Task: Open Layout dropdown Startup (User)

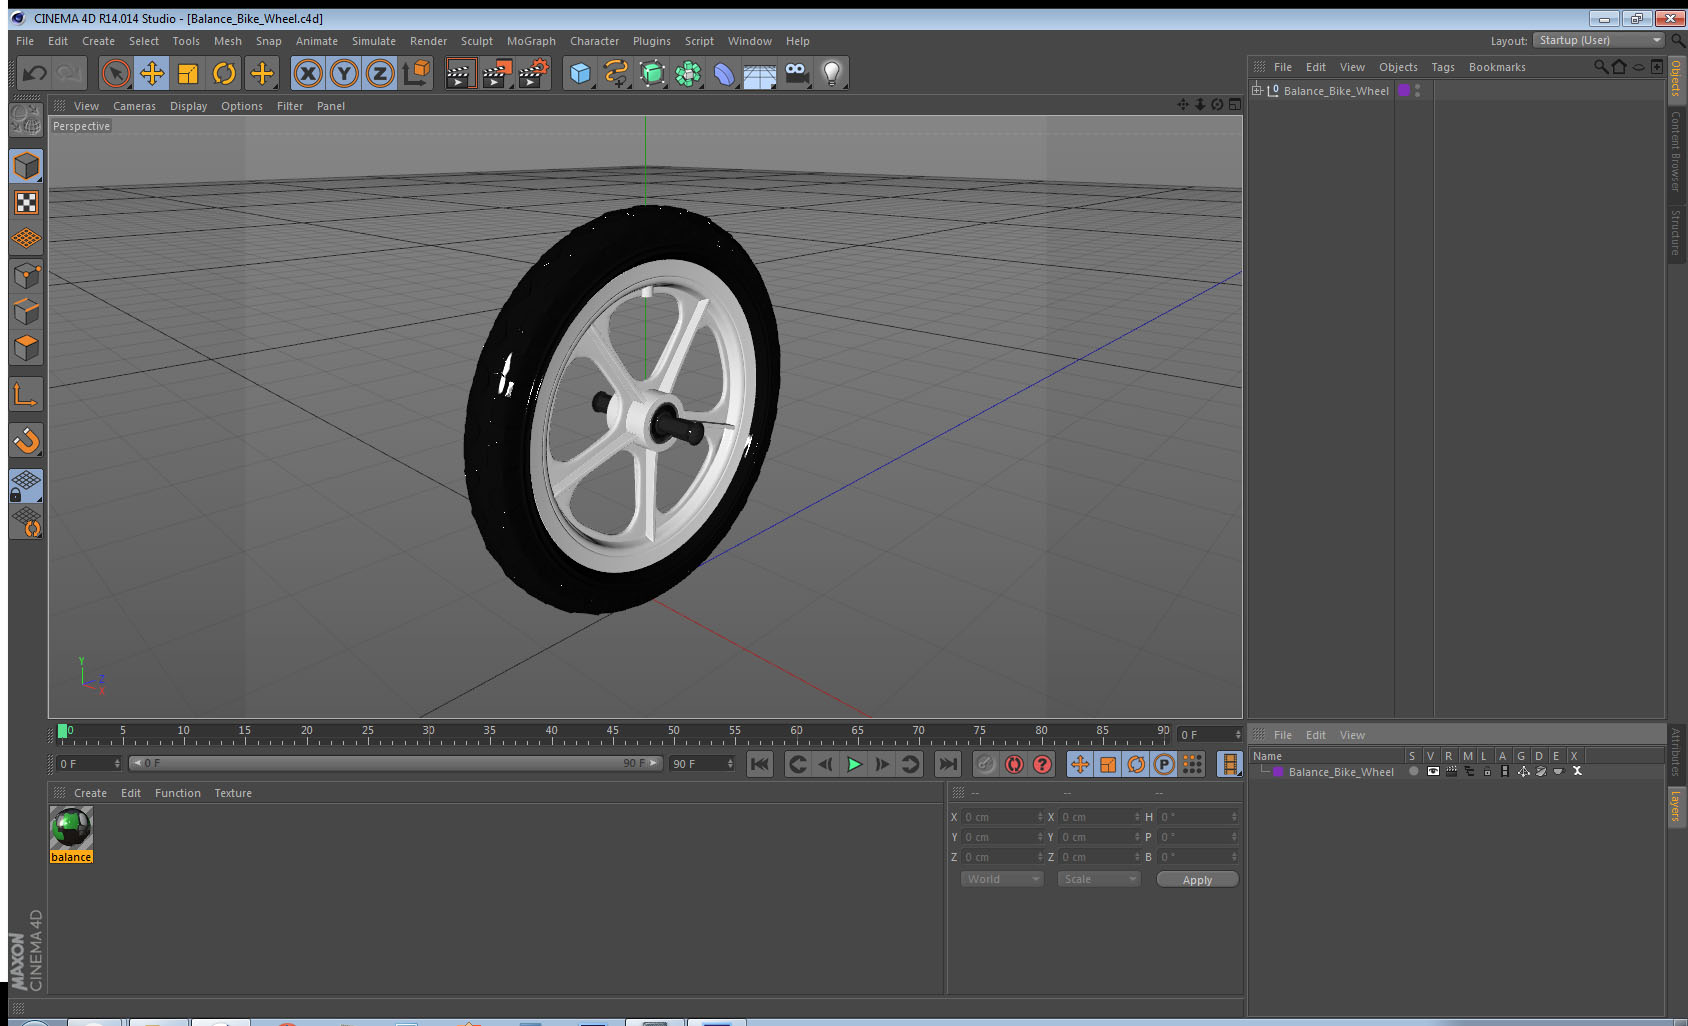Action: [x=1599, y=40]
